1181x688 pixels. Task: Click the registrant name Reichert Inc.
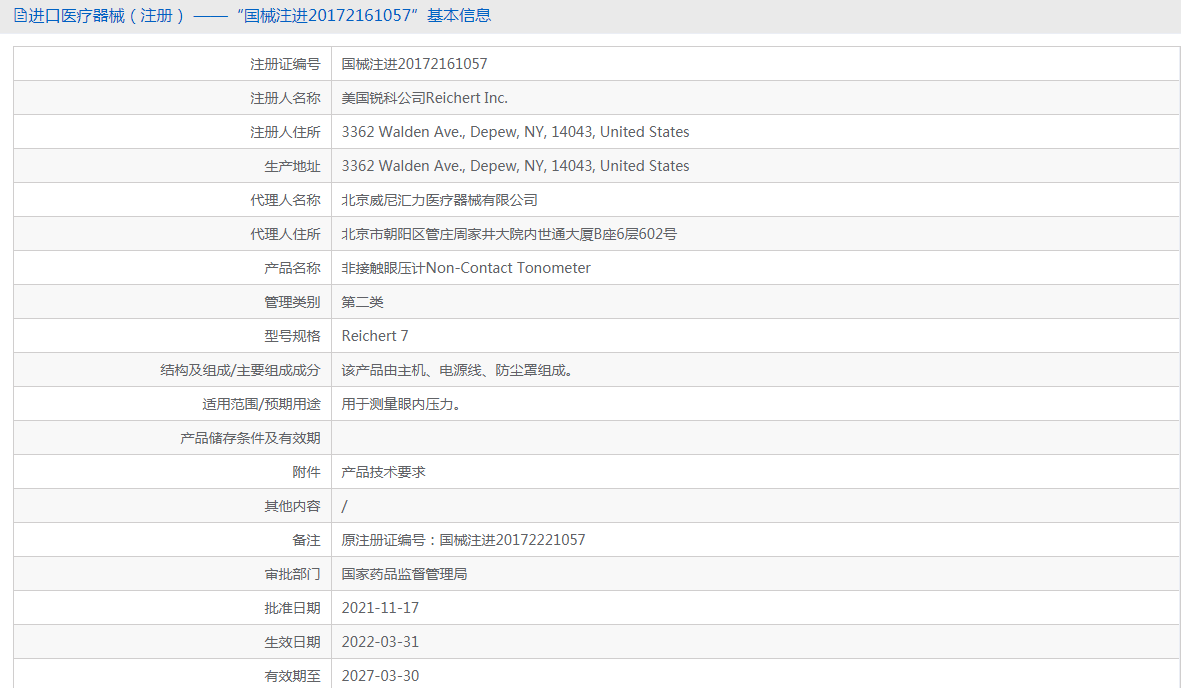coord(424,98)
